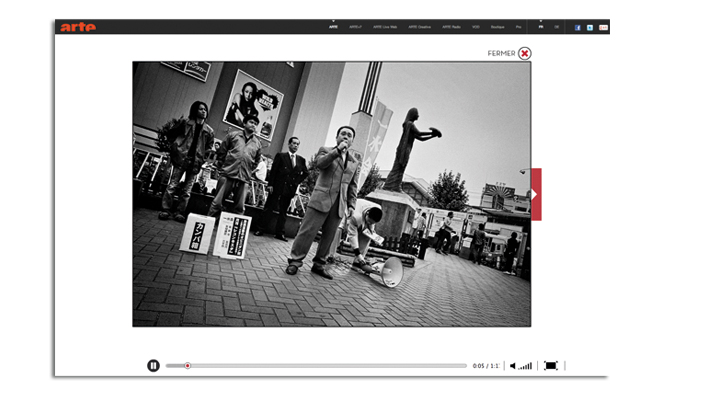Open the Boutique nav link
This screenshot has height=399, width=710.
497,27
